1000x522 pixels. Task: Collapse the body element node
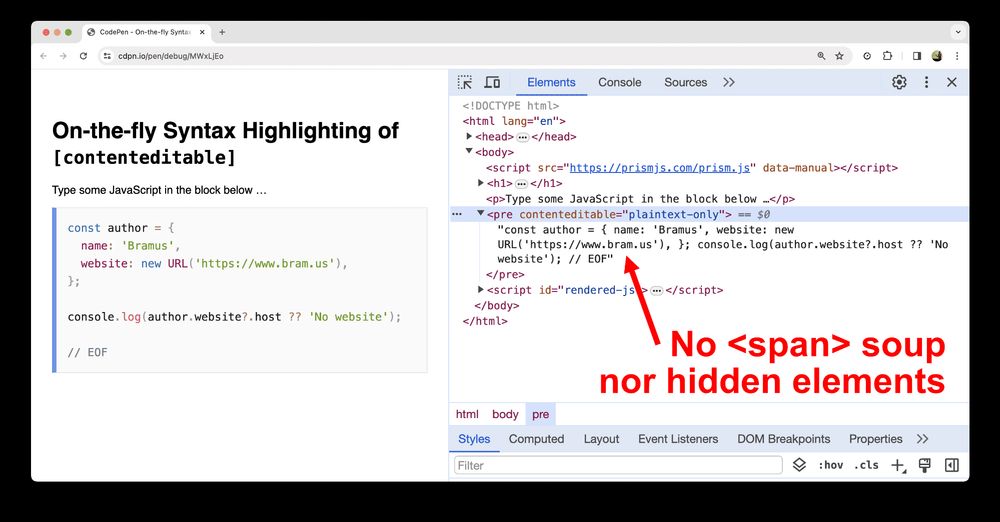click(469, 151)
